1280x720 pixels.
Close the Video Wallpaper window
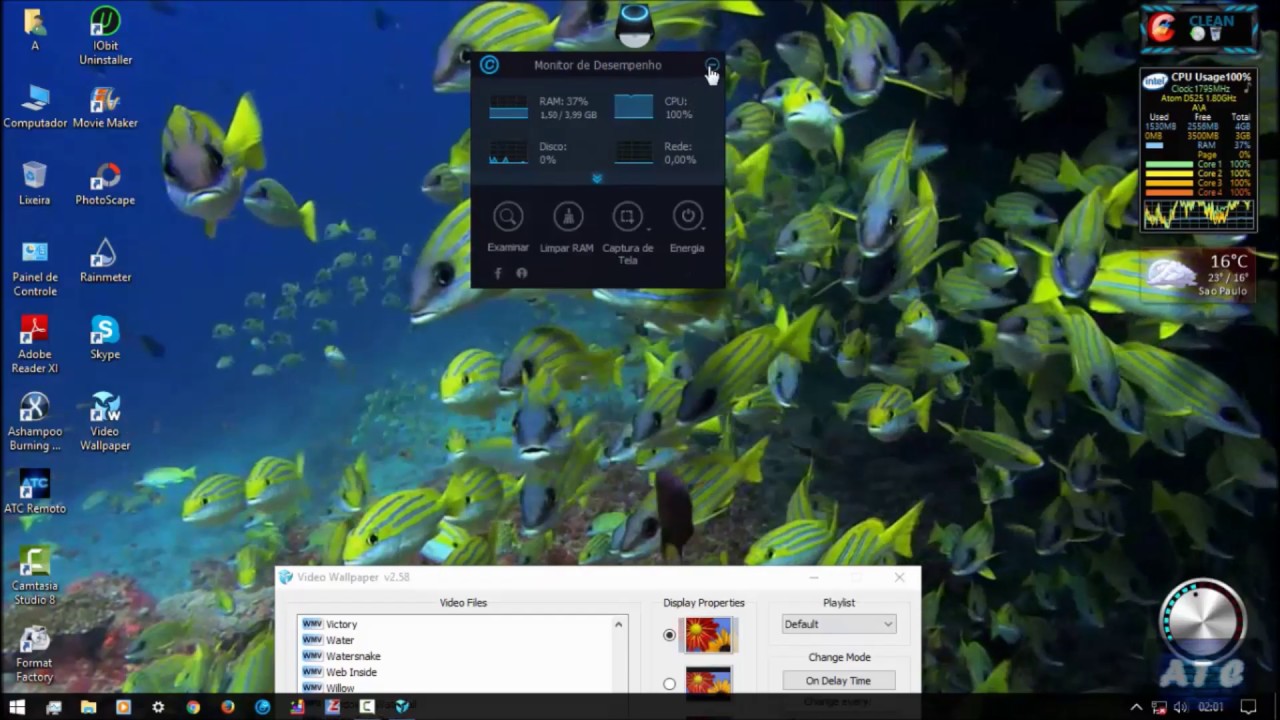(x=899, y=577)
